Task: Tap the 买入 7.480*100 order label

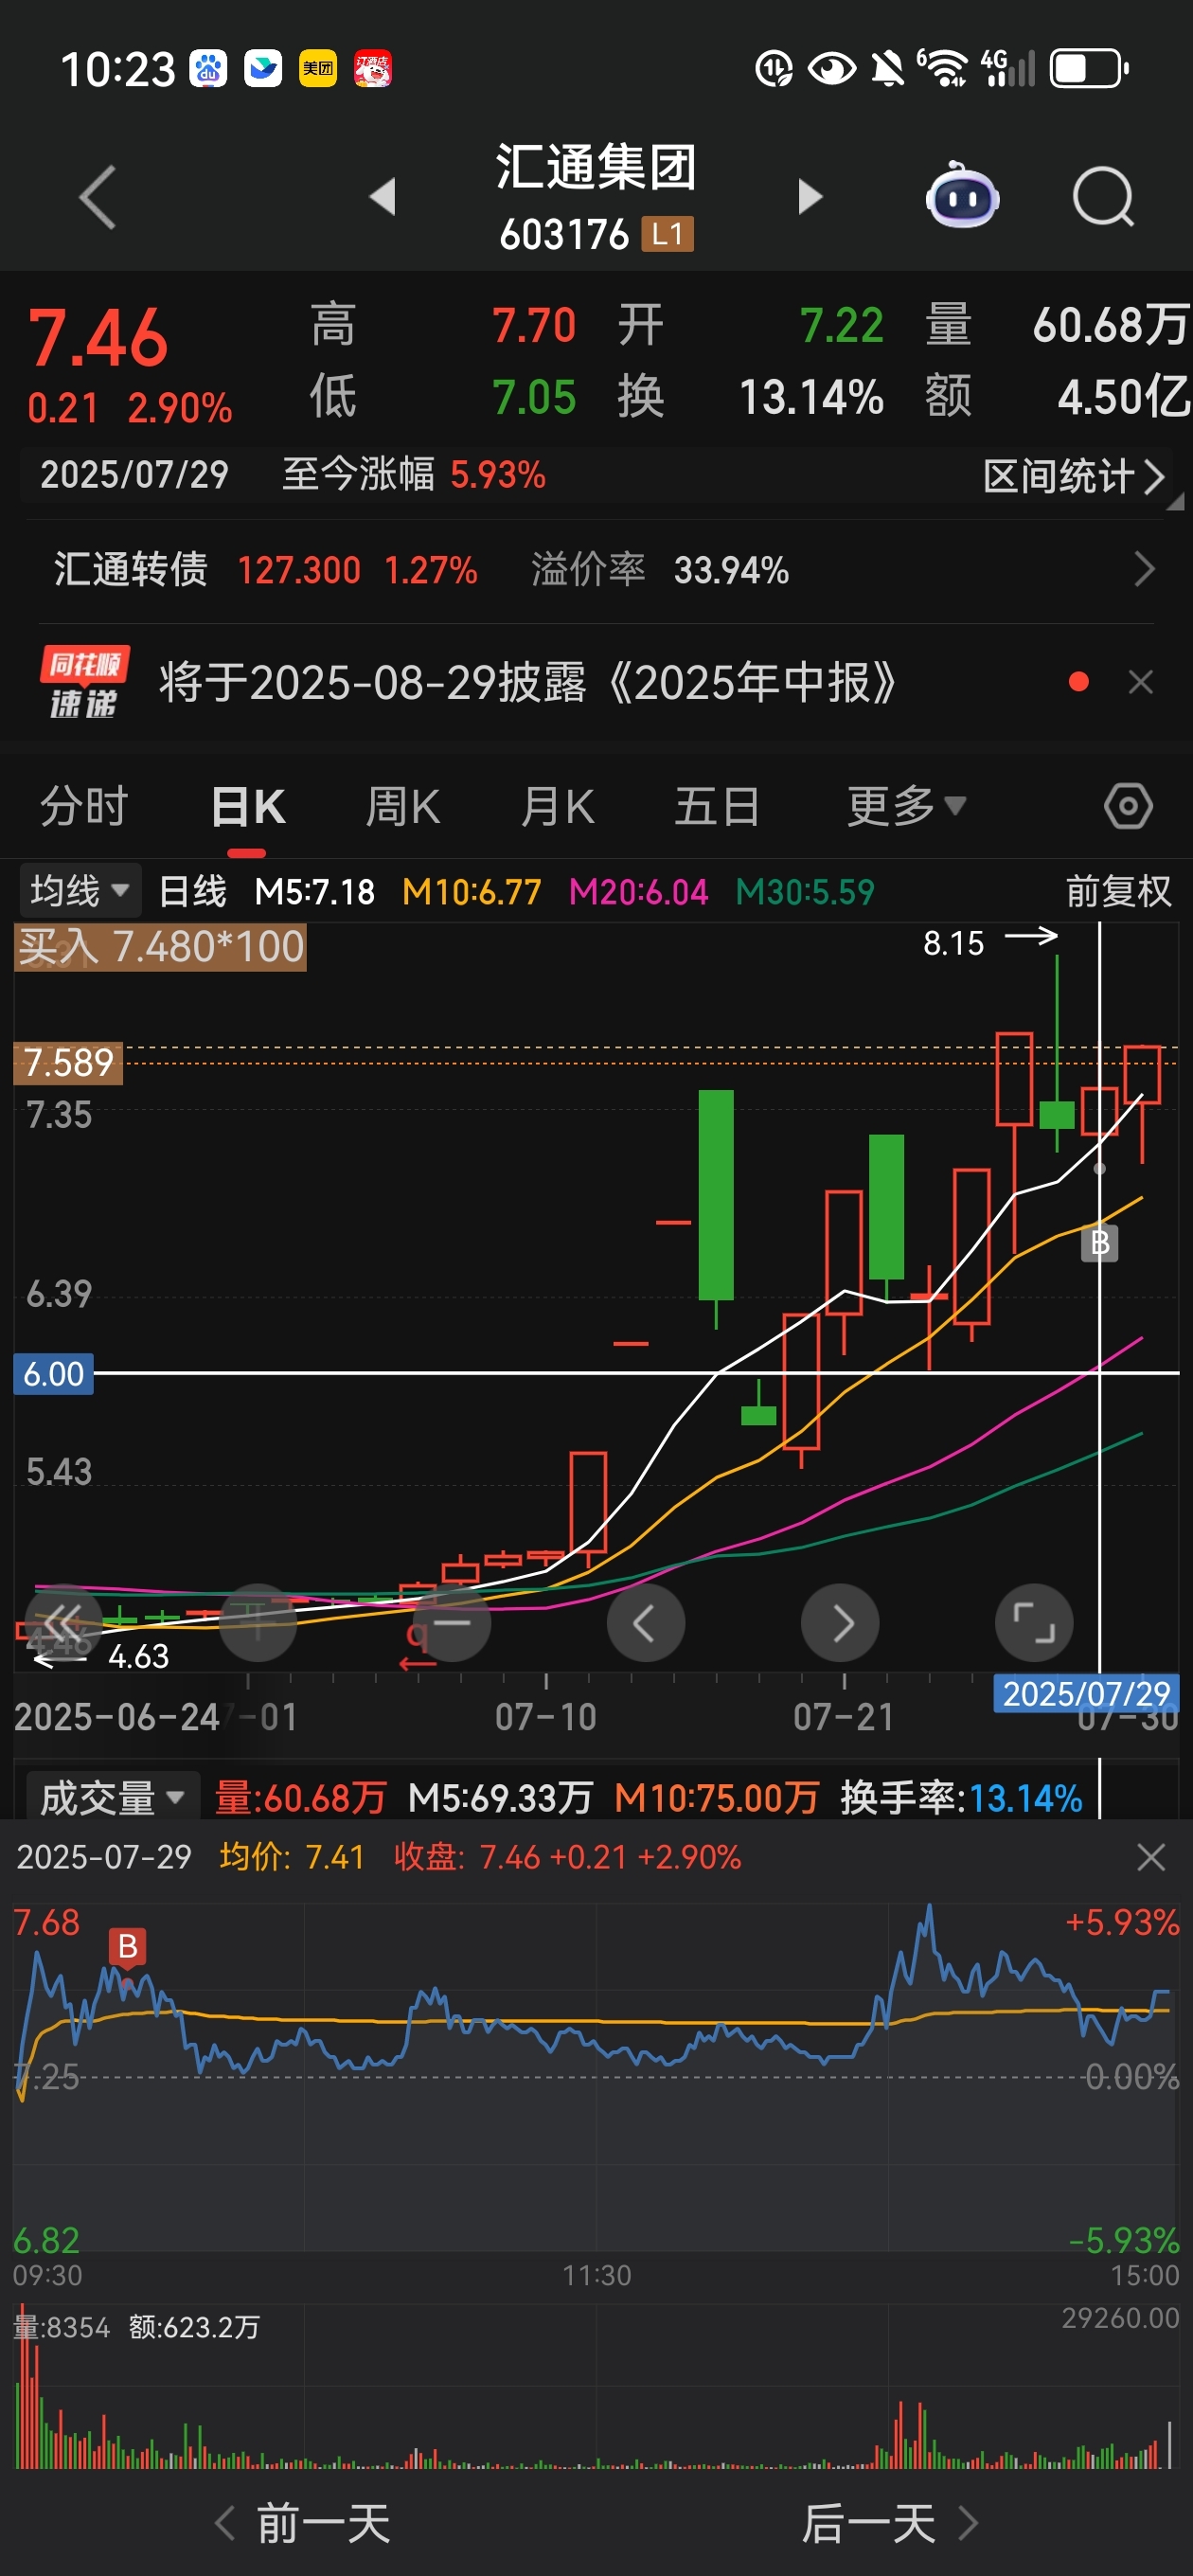Action: coord(160,947)
